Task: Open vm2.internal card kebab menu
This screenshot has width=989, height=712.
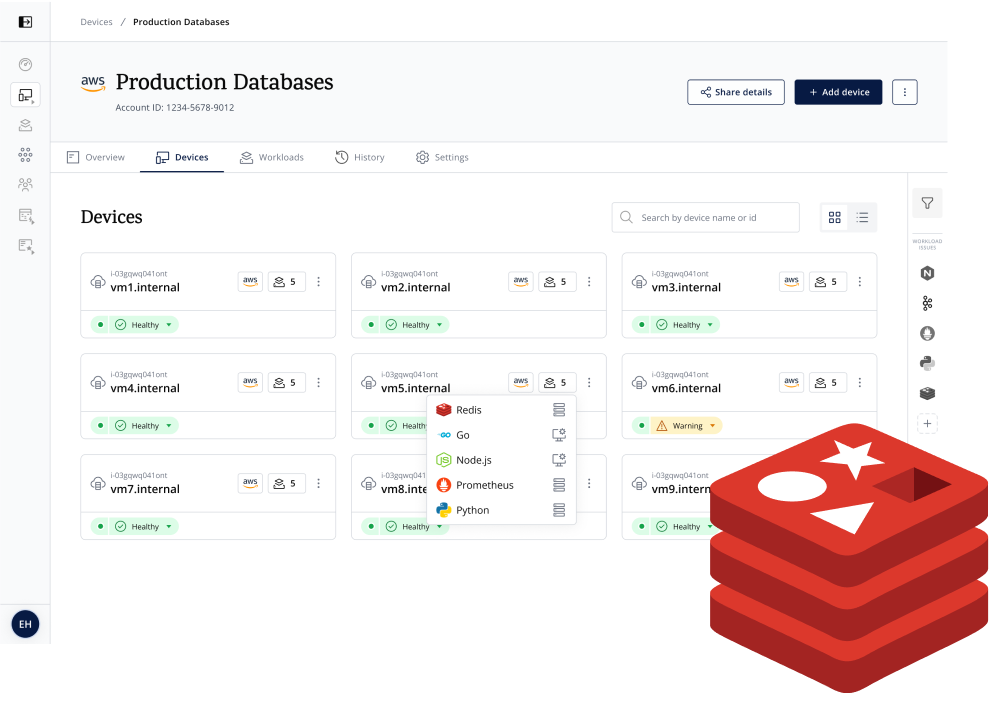Action: point(589,282)
